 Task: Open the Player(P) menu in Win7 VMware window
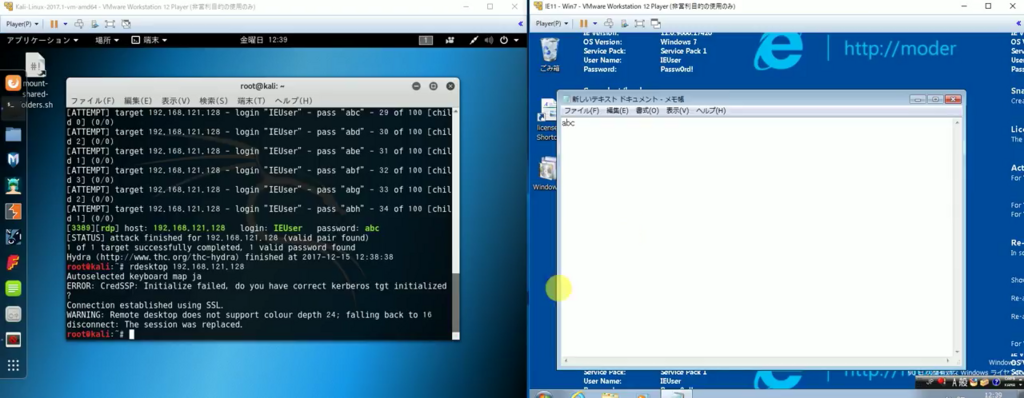coord(551,24)
